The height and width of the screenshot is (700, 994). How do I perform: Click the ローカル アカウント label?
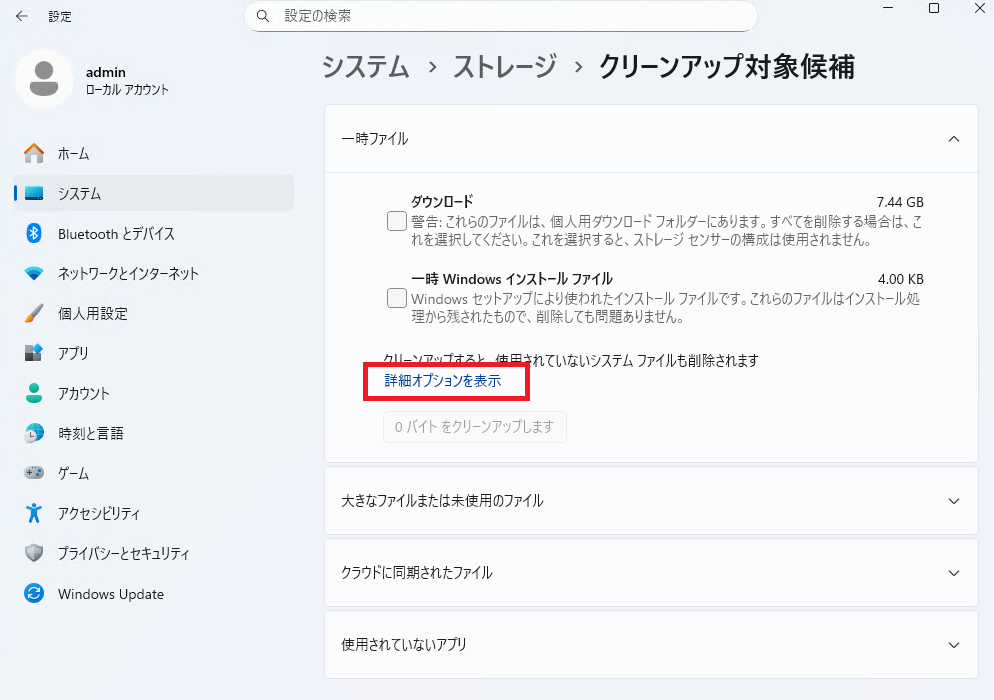tap(127, 89)
